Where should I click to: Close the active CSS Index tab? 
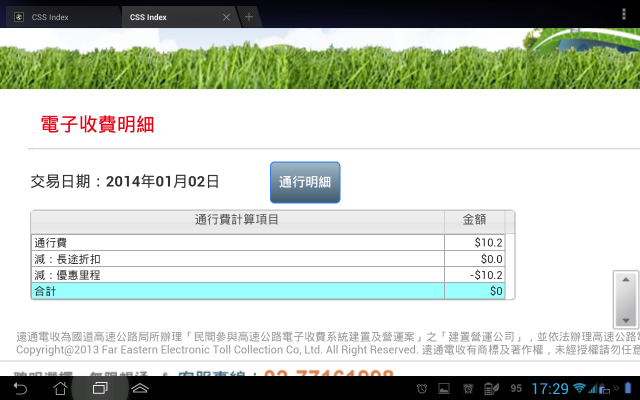(x=227, y=17)
